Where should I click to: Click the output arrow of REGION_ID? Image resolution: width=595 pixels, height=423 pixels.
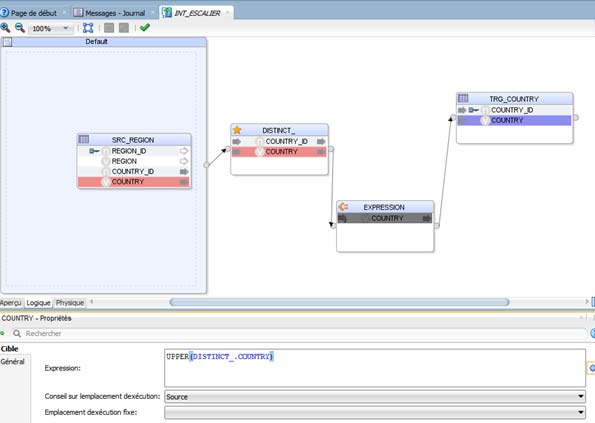point(184,151)
